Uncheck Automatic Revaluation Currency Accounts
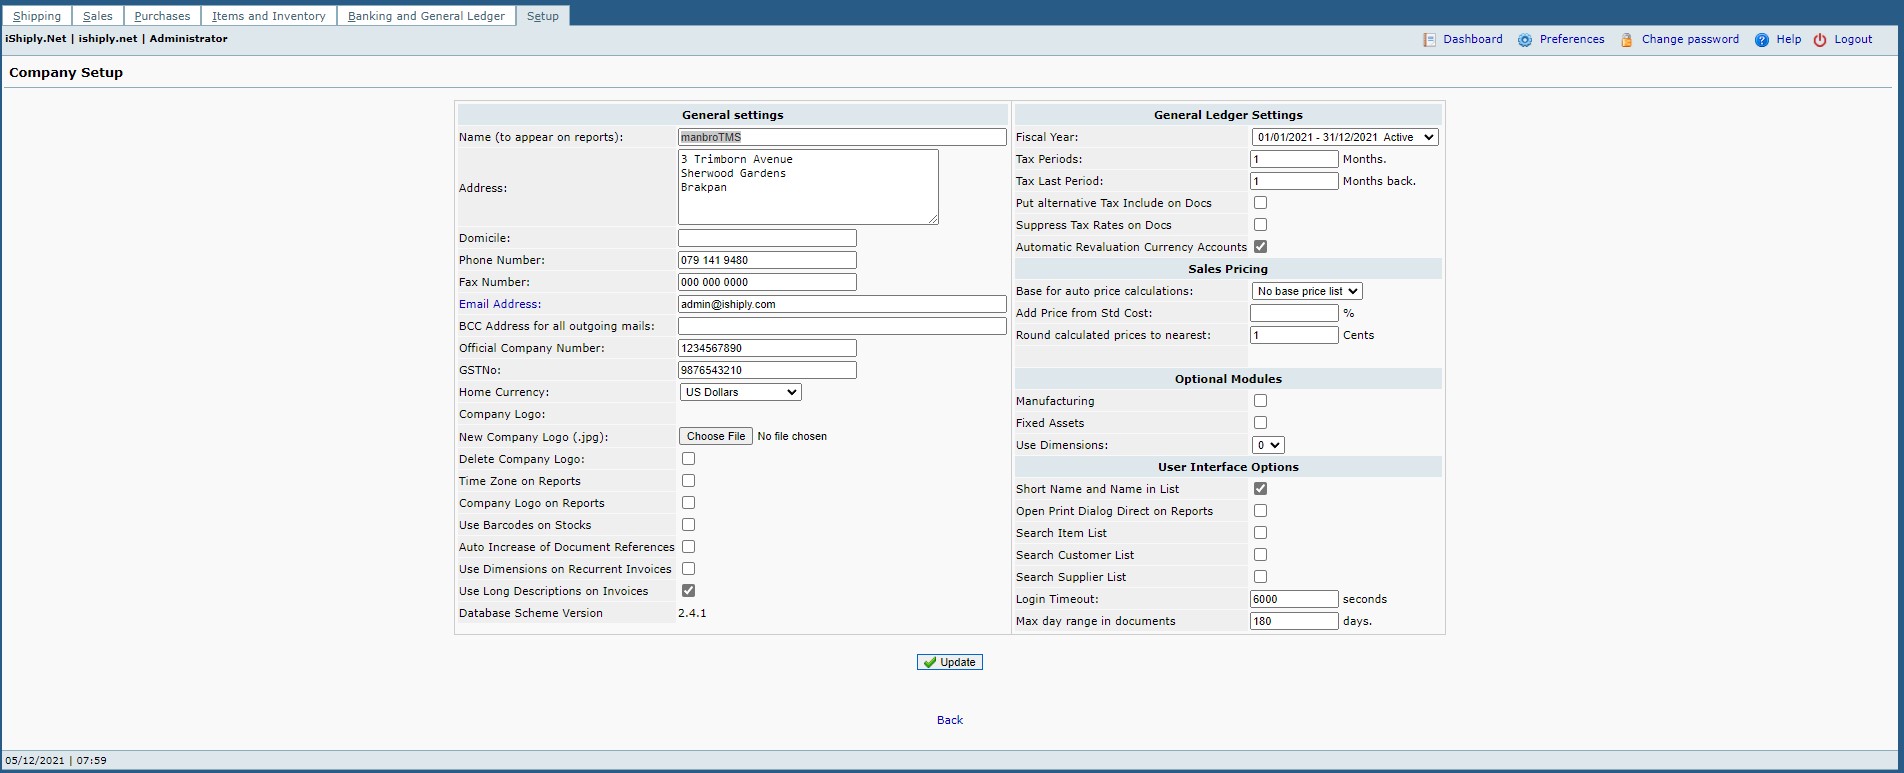Screen dimensions: 1904x773 point(1260,247)
